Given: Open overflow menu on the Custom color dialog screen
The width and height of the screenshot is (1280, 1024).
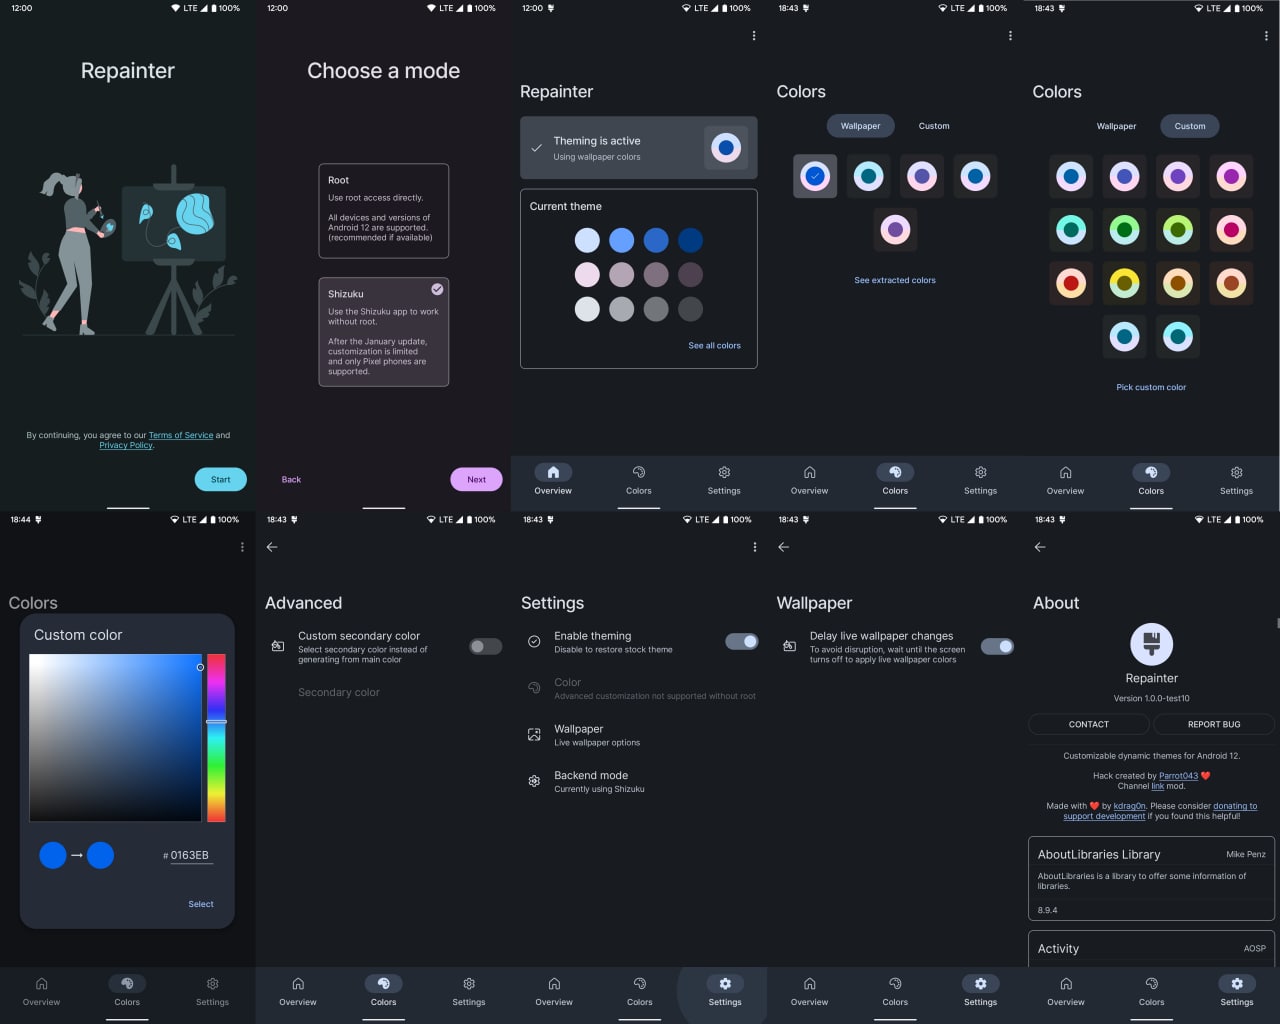Looking at the screenshot, I should (242, 547).
